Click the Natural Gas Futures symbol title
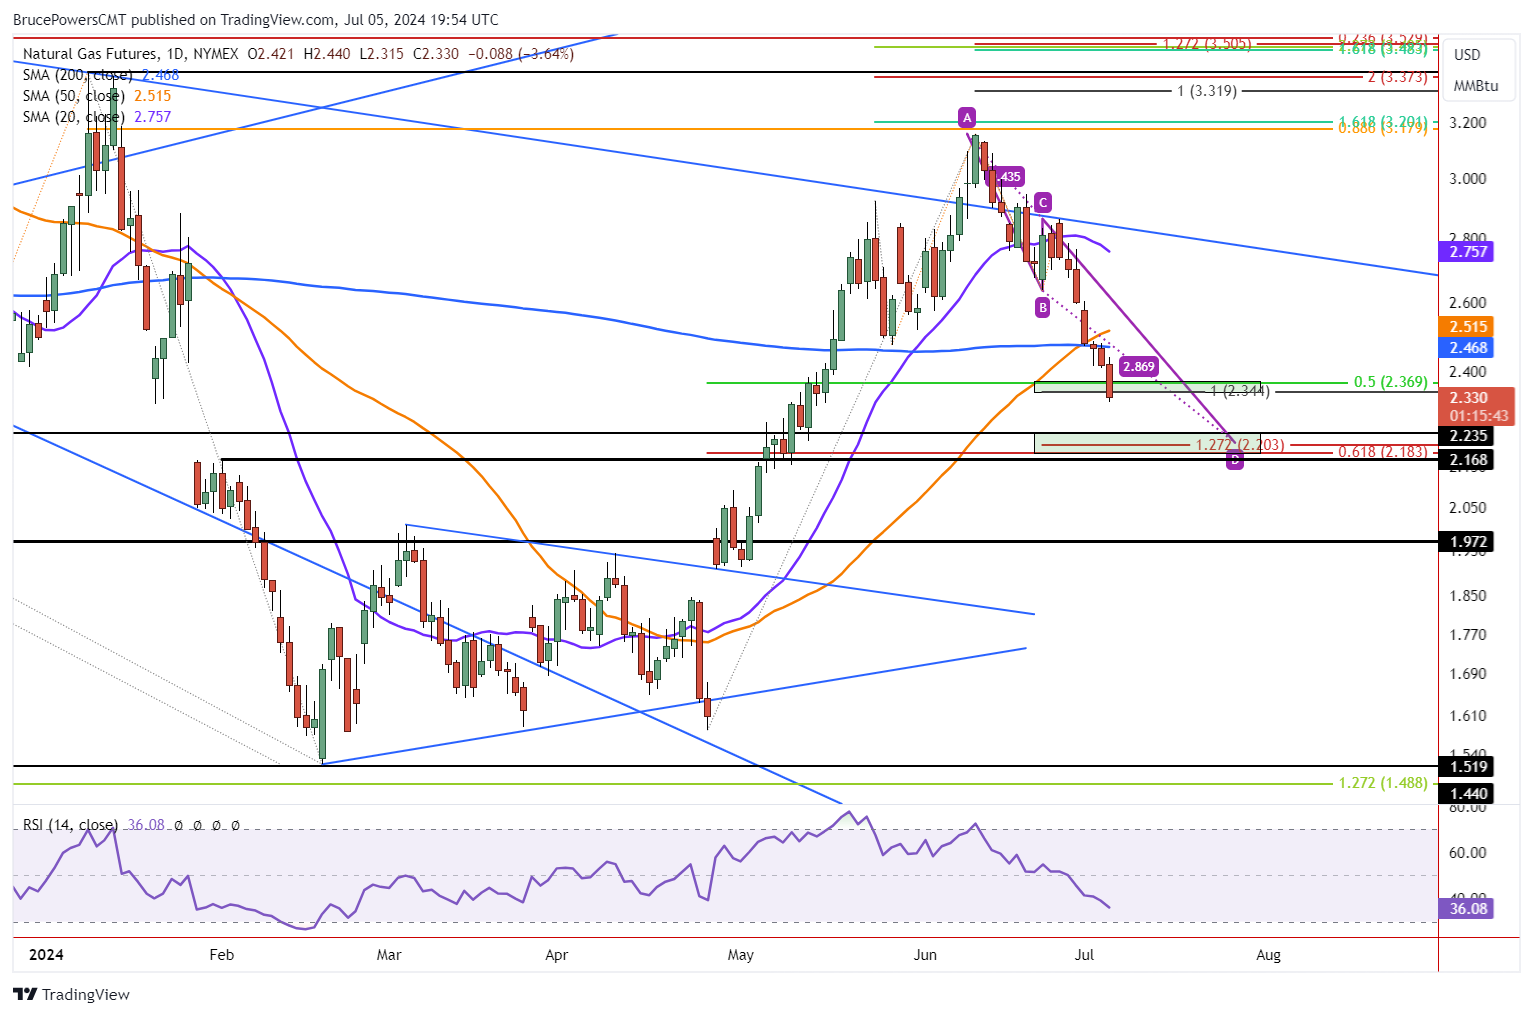 [90, 54]
